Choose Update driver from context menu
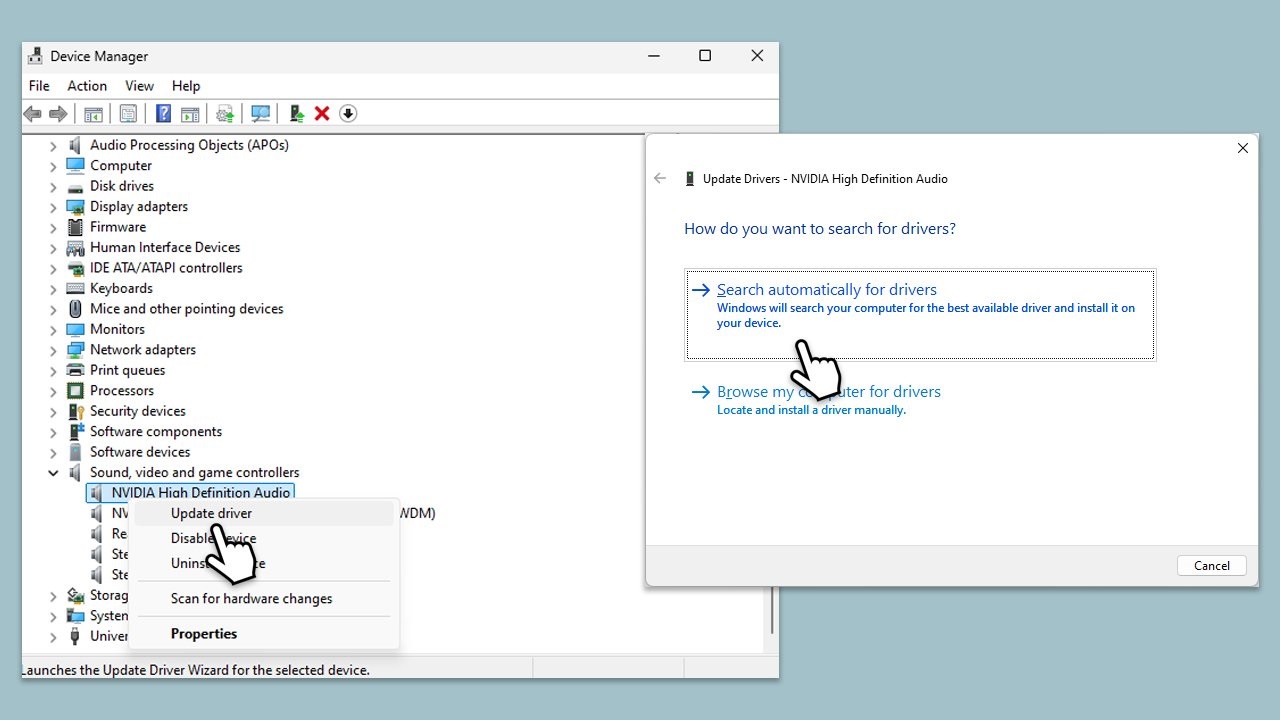Image resolution: width=1280 pixels, height=720 pixels. (x=211, y=513)
